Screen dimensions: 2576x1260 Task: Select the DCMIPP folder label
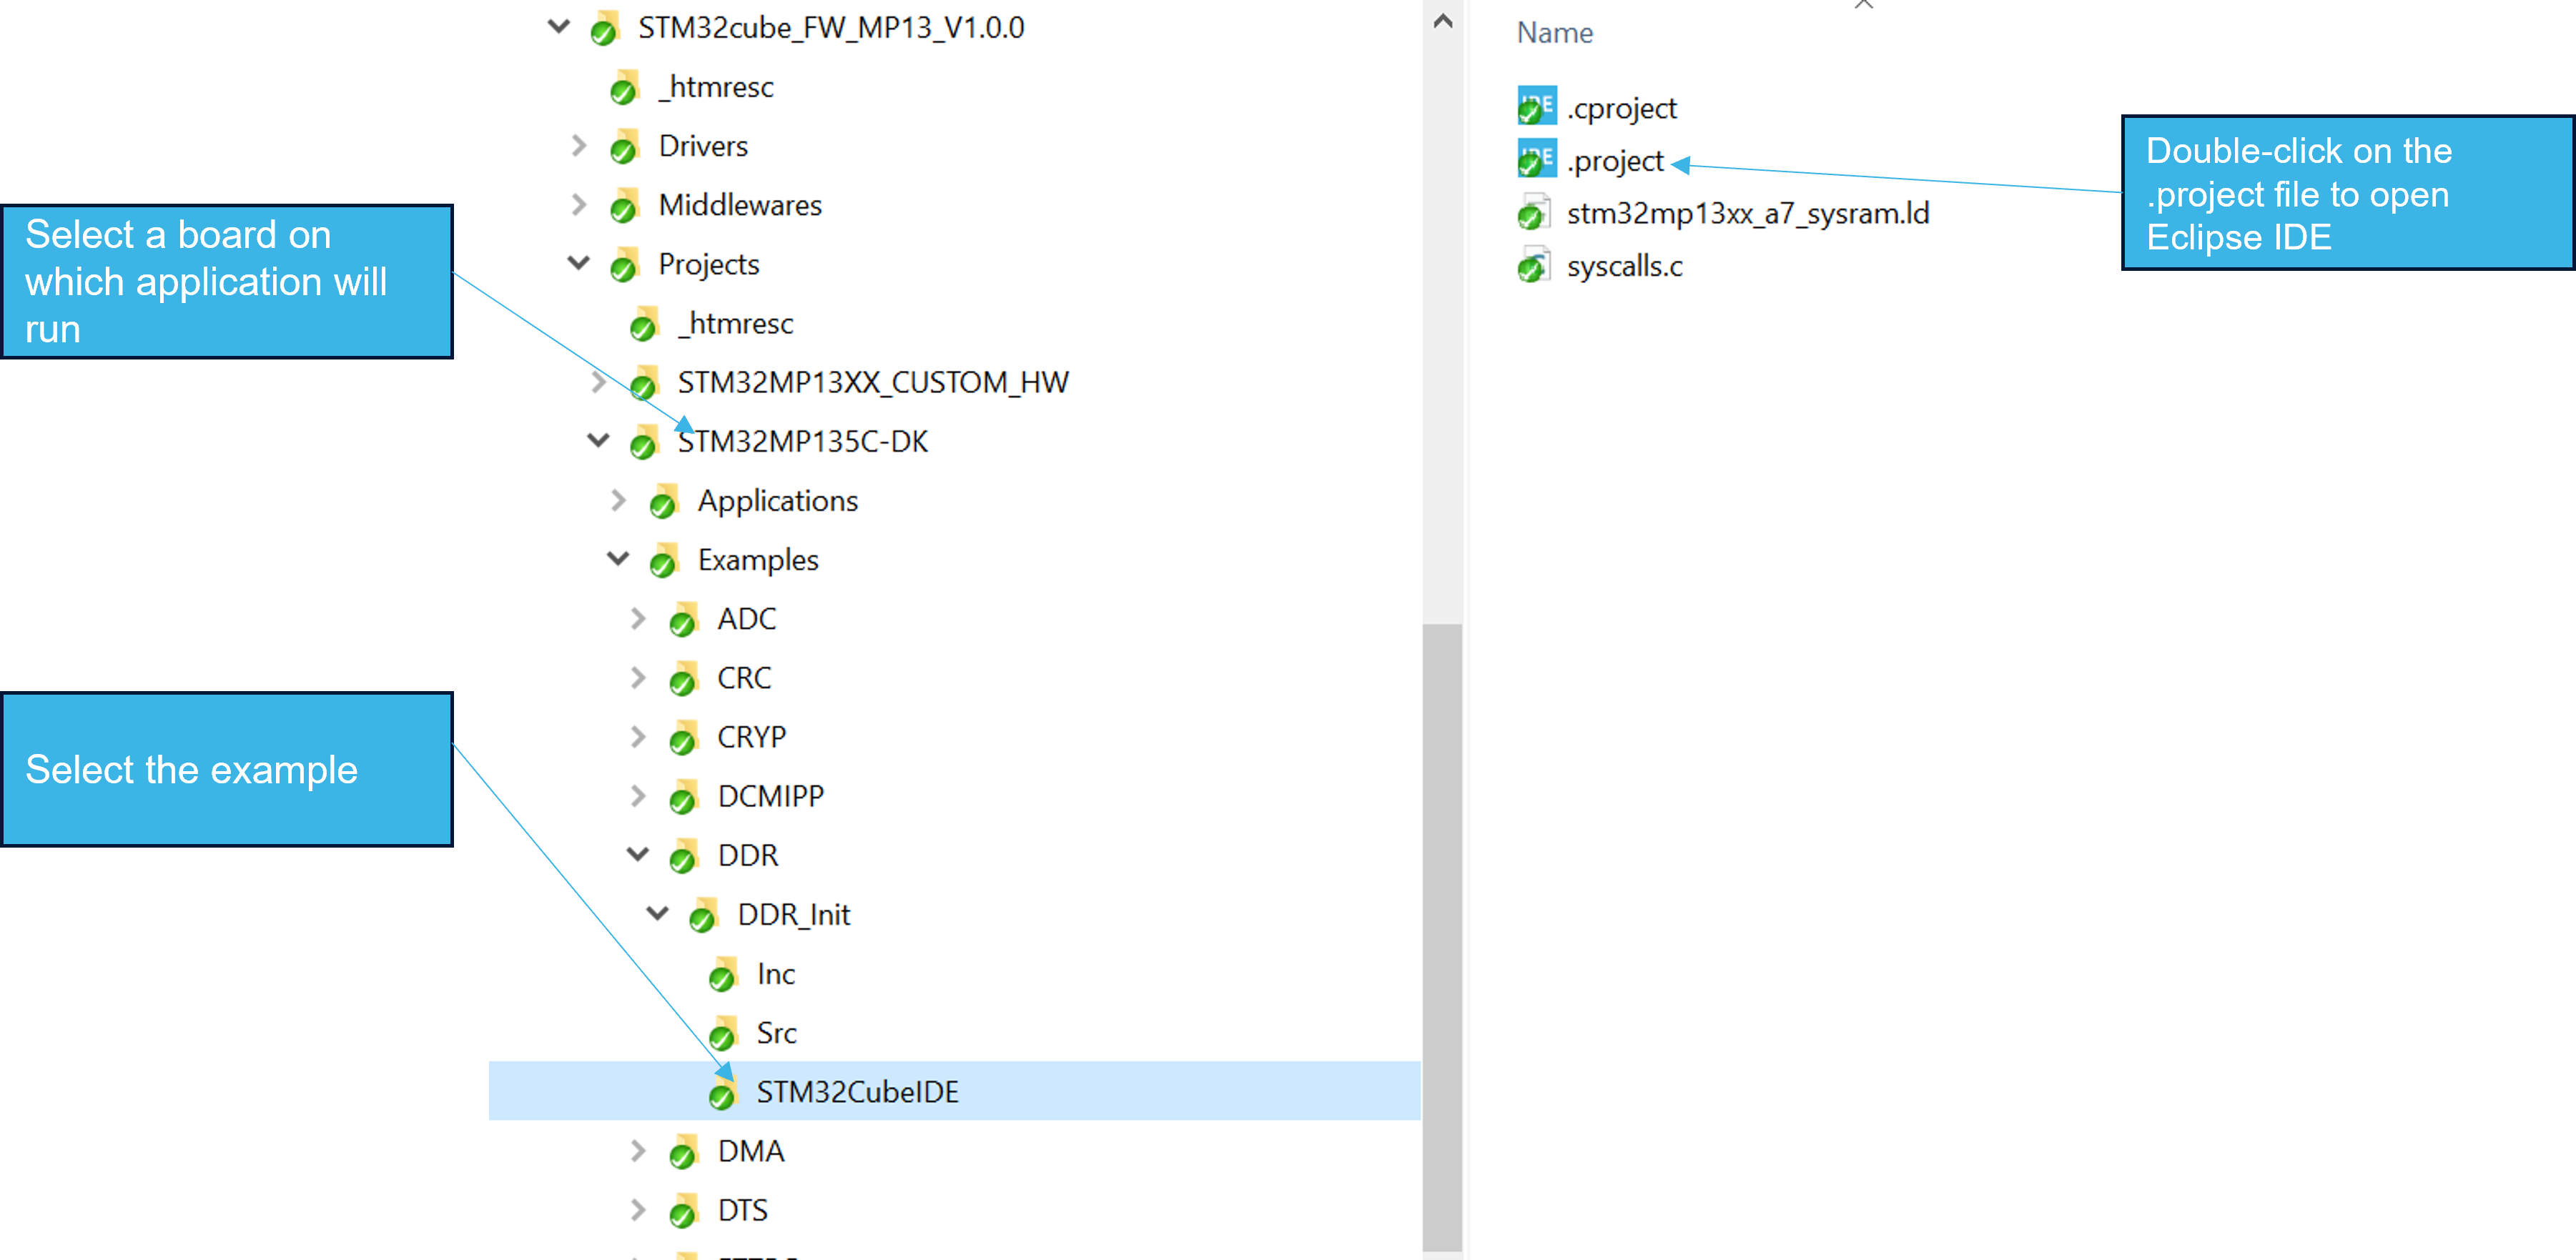click(770, 796)
